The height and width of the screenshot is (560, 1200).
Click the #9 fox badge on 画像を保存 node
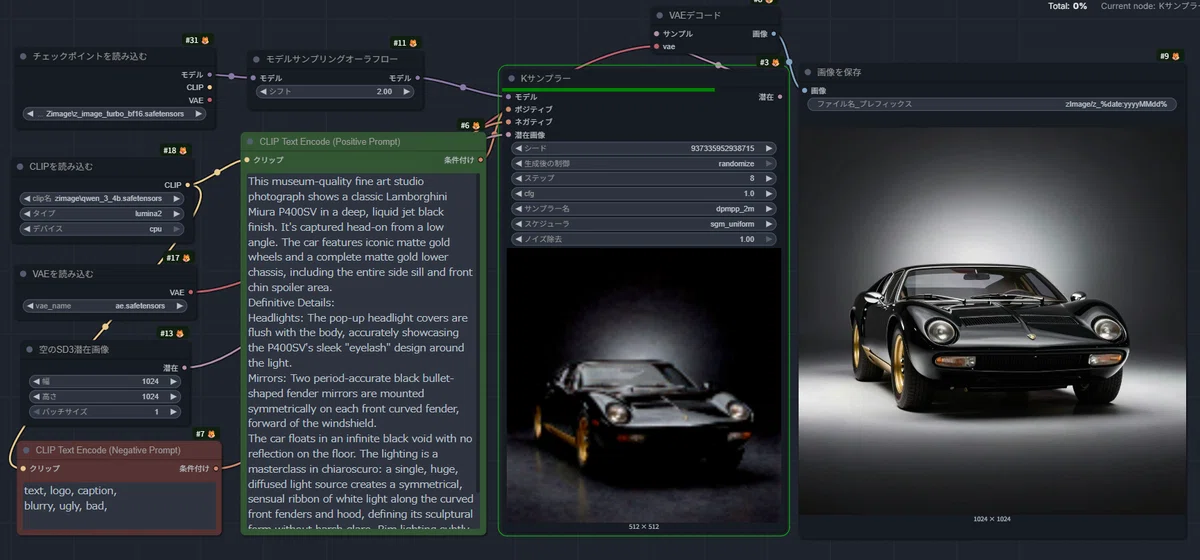(x=1169, y=56)
